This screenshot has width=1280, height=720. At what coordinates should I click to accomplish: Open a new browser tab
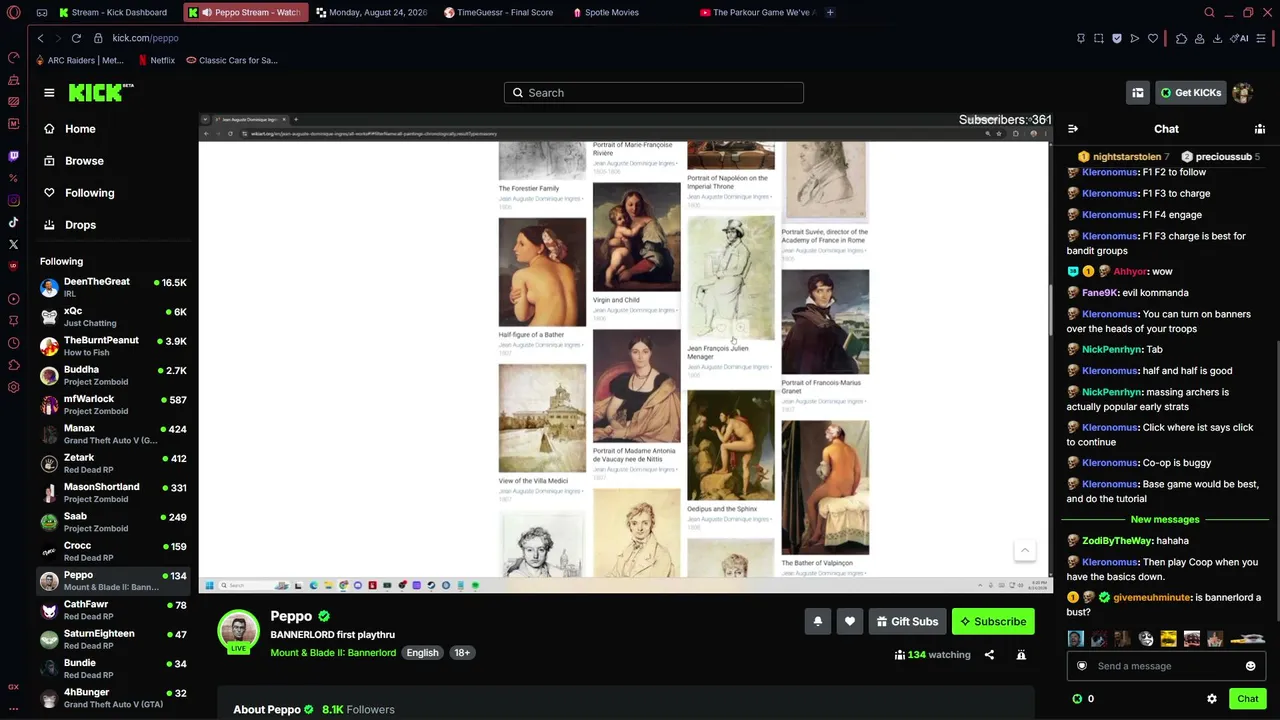[830, 12]
